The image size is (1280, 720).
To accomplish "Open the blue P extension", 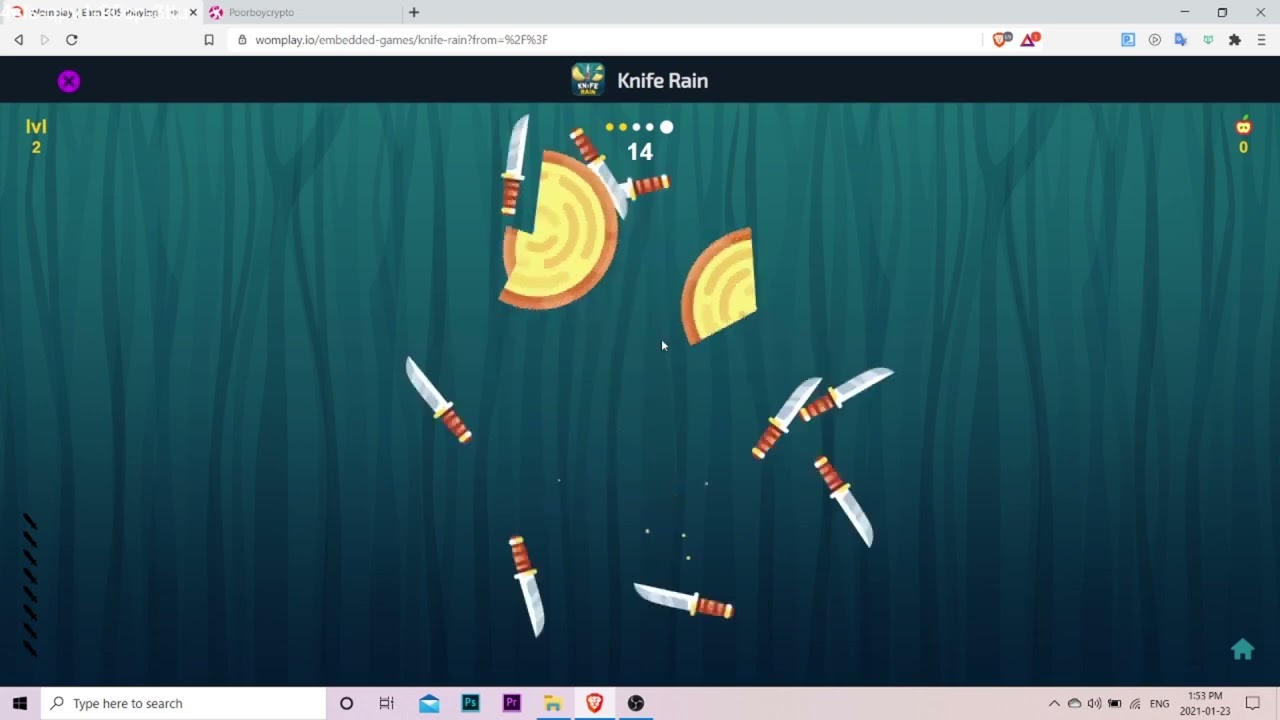I will coord(1128,40).
